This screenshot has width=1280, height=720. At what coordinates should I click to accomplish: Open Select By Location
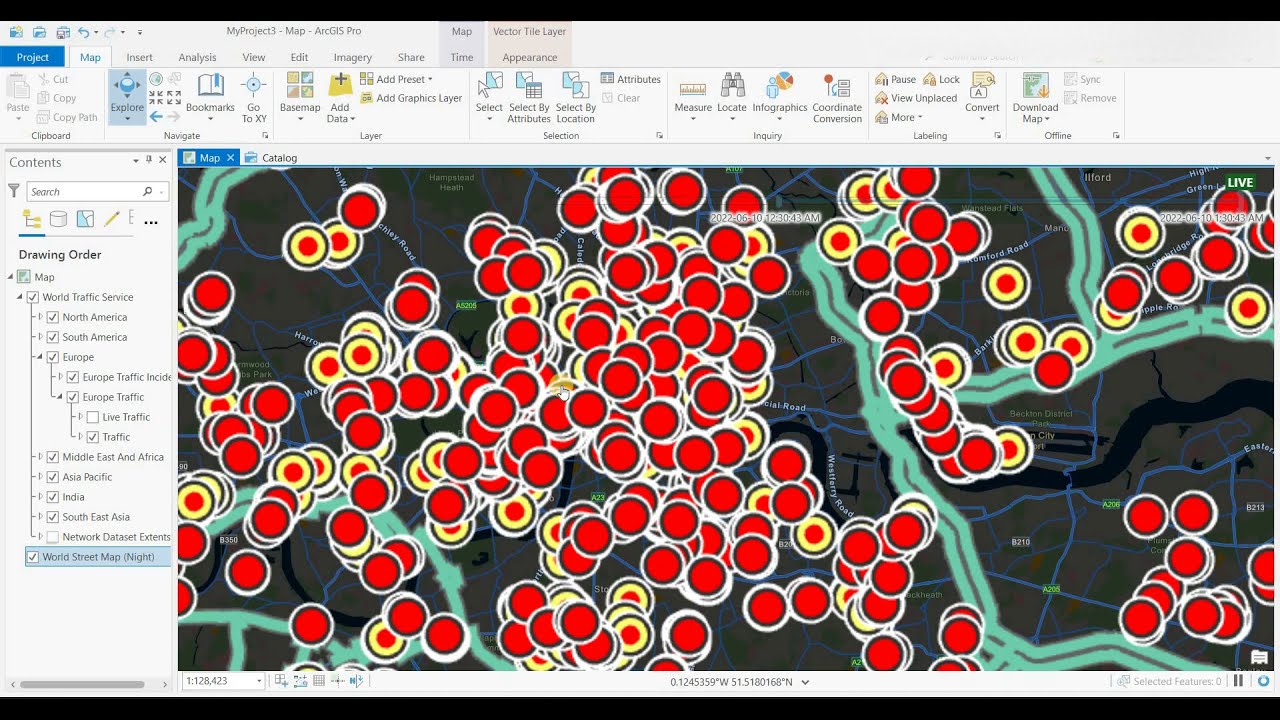pyautogui.click(x=576, y=96)
